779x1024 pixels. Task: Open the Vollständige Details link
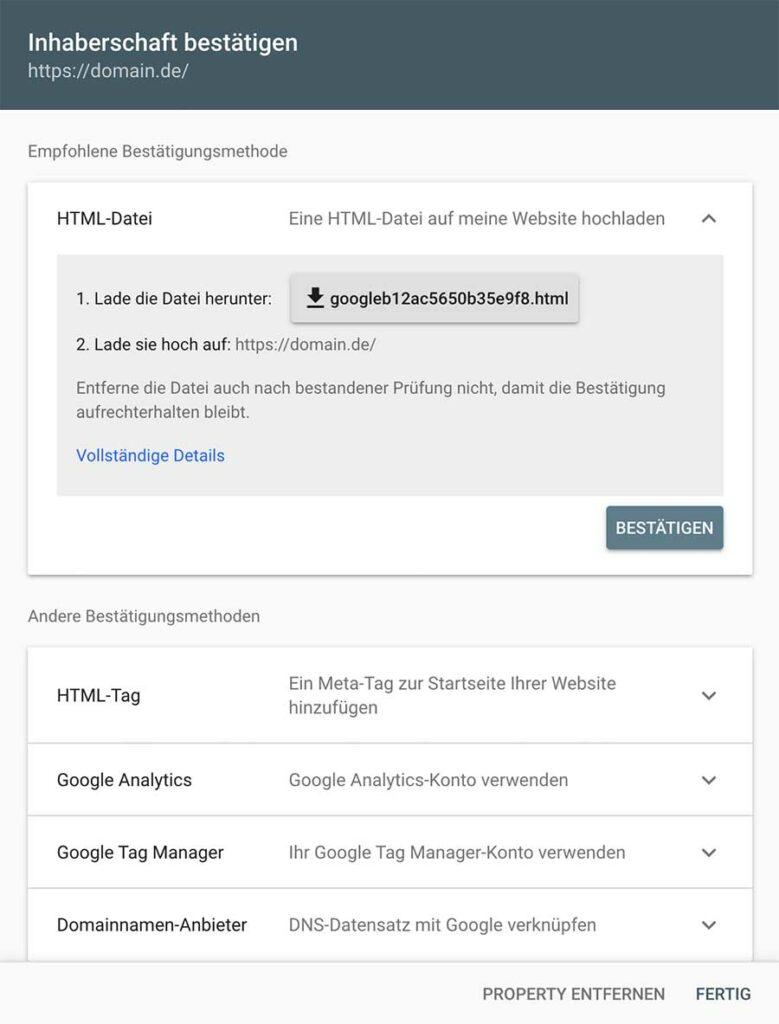click(150, 456)
